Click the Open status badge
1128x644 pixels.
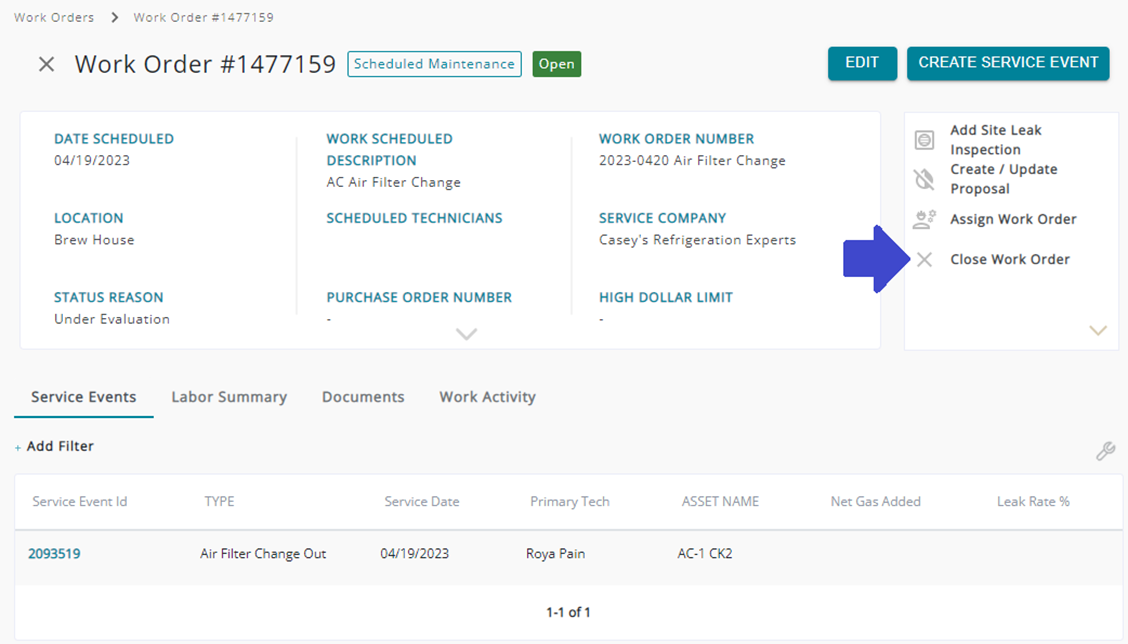(557, 64)
